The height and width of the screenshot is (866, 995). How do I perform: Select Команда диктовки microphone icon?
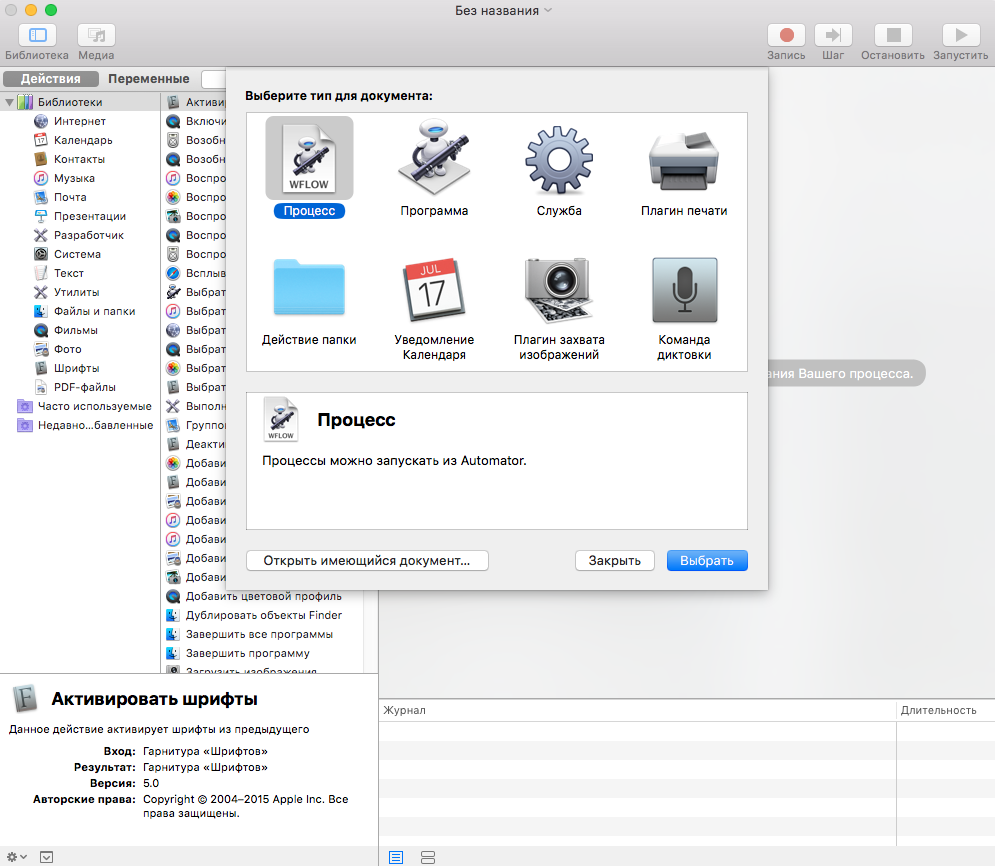(684, 289)
